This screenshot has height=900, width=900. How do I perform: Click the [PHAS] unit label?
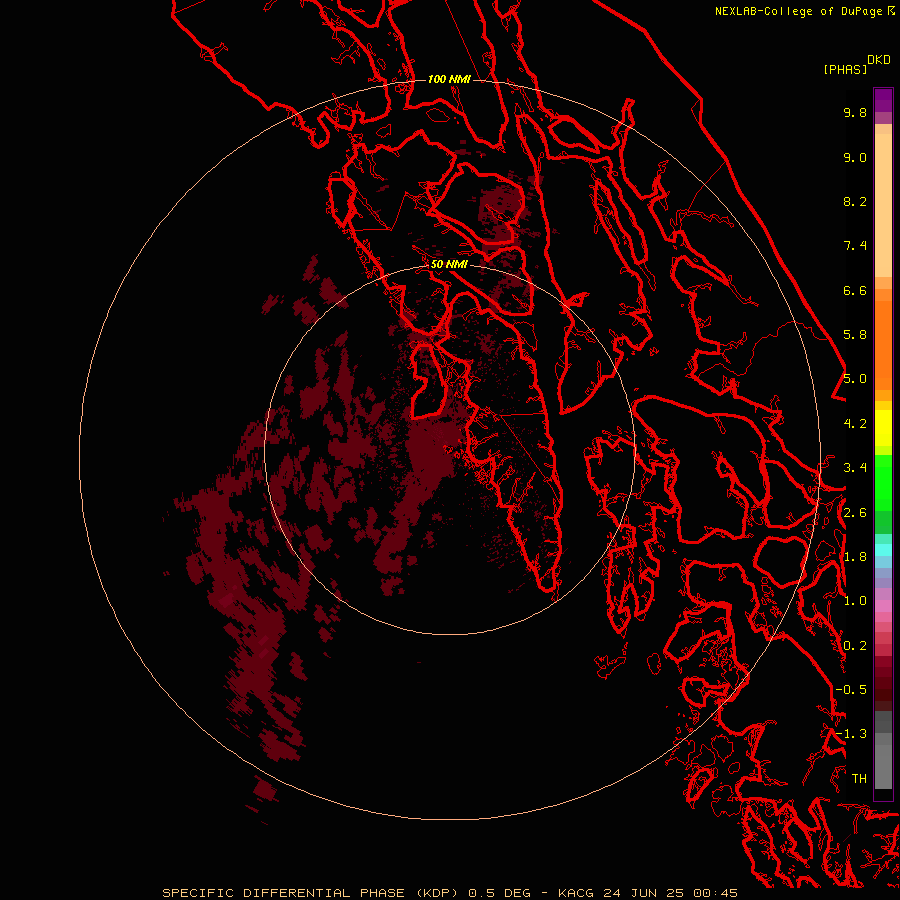(845, 69)
